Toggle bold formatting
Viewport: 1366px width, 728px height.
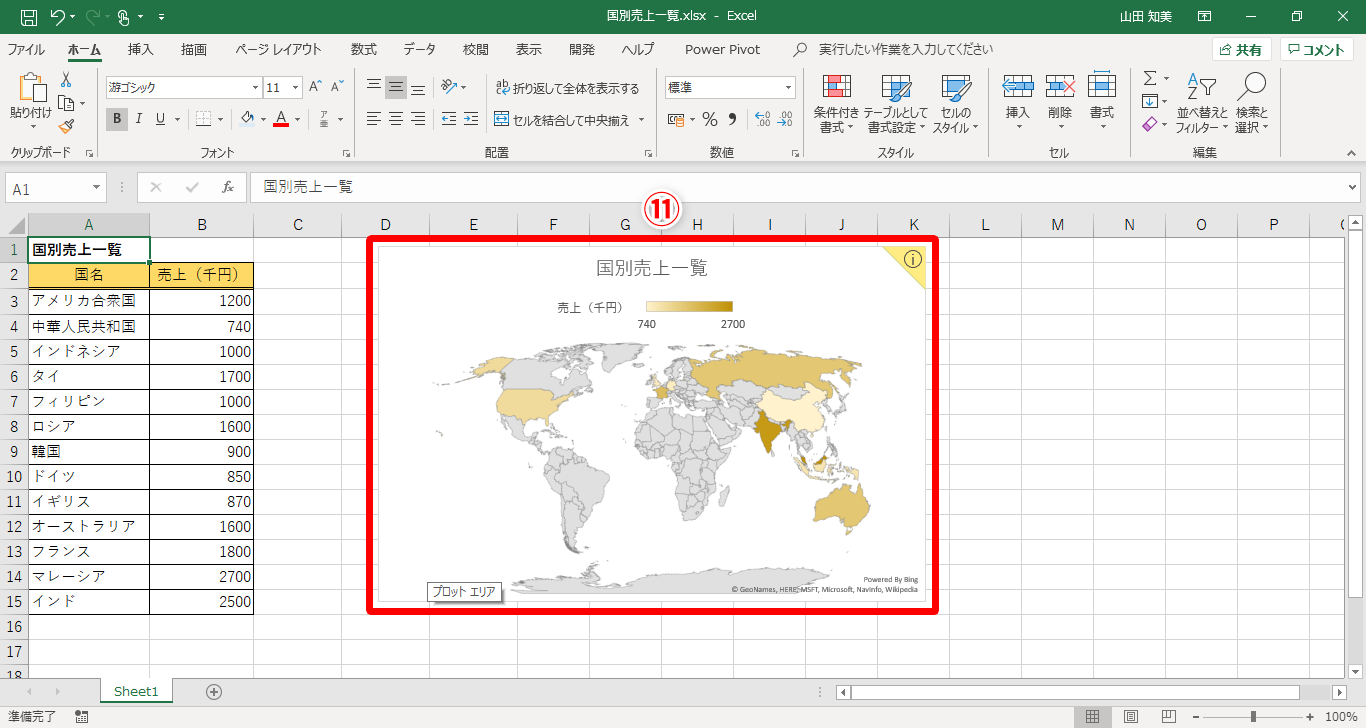coord(117,119)
